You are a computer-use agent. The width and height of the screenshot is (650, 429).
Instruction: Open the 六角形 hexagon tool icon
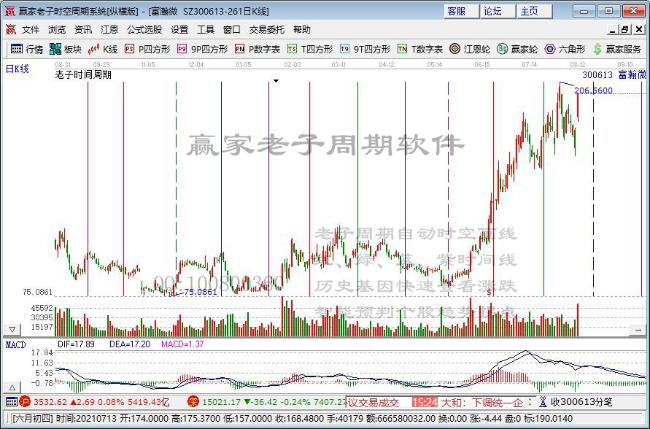click(x=550, y=49)
